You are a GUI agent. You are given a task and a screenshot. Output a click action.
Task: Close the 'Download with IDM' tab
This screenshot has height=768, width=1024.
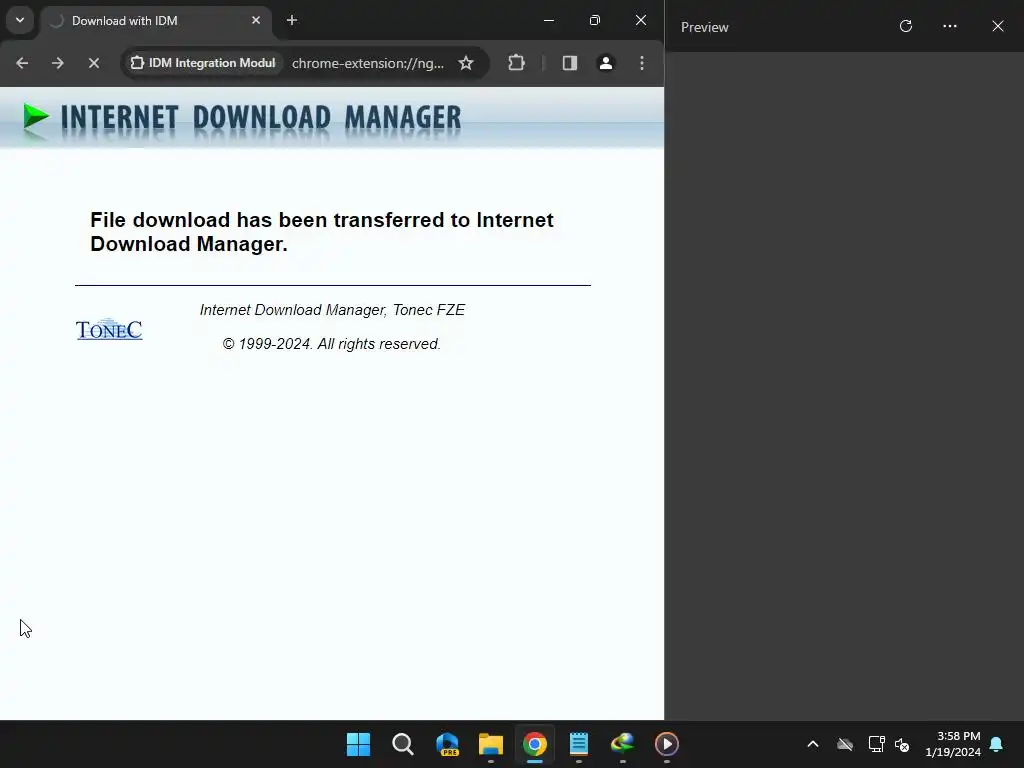pos(256,20)
